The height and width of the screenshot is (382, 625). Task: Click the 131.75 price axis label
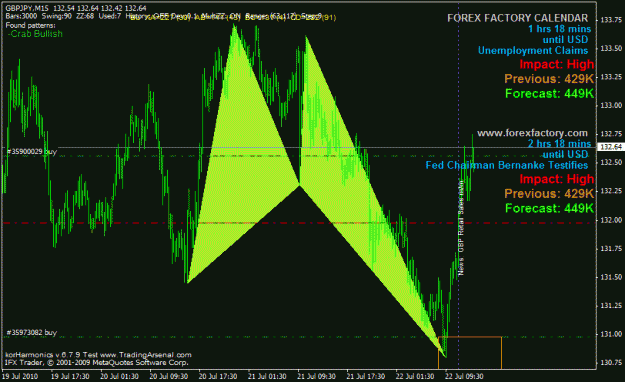[x=611, y=249]
